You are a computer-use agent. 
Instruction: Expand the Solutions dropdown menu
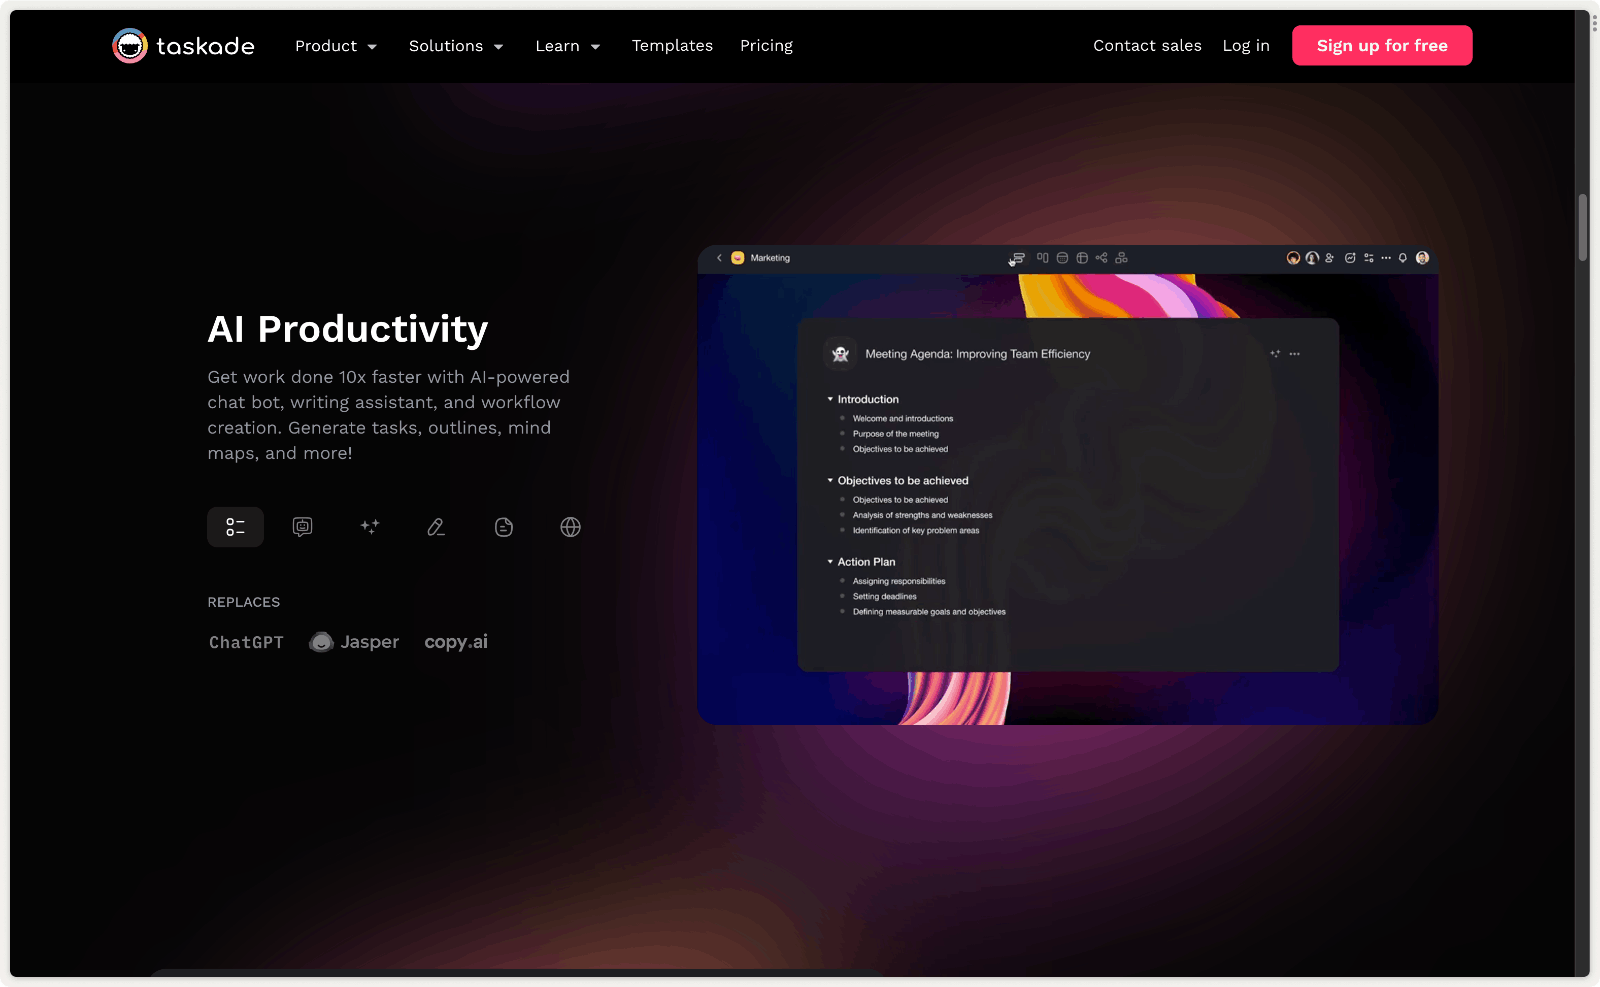click(x=456, y=46)
